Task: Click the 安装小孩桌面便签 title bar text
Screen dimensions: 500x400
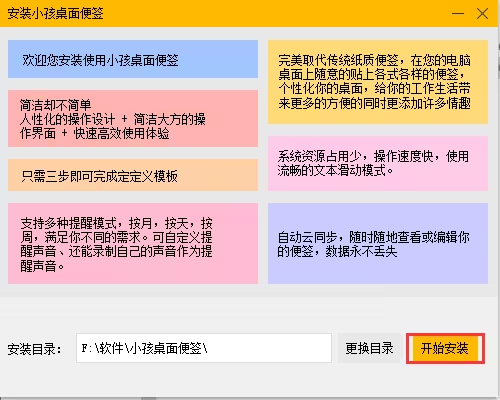Action: coord(55,14)
